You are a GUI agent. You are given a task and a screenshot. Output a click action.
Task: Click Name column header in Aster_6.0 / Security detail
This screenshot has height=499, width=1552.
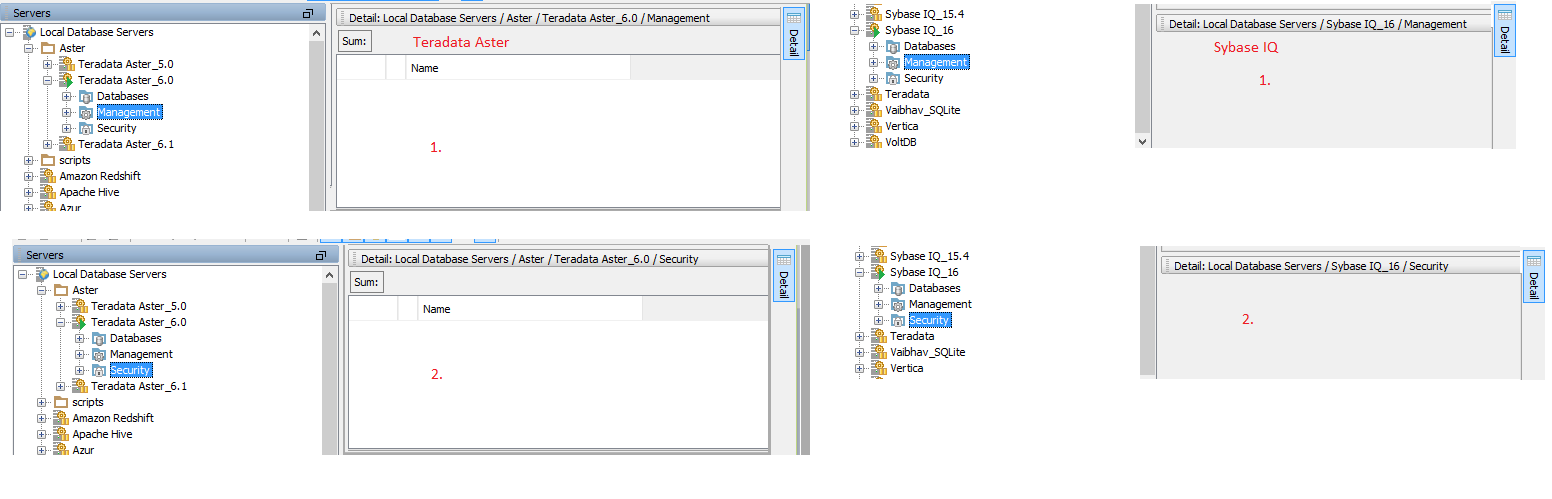coord(530,309)
